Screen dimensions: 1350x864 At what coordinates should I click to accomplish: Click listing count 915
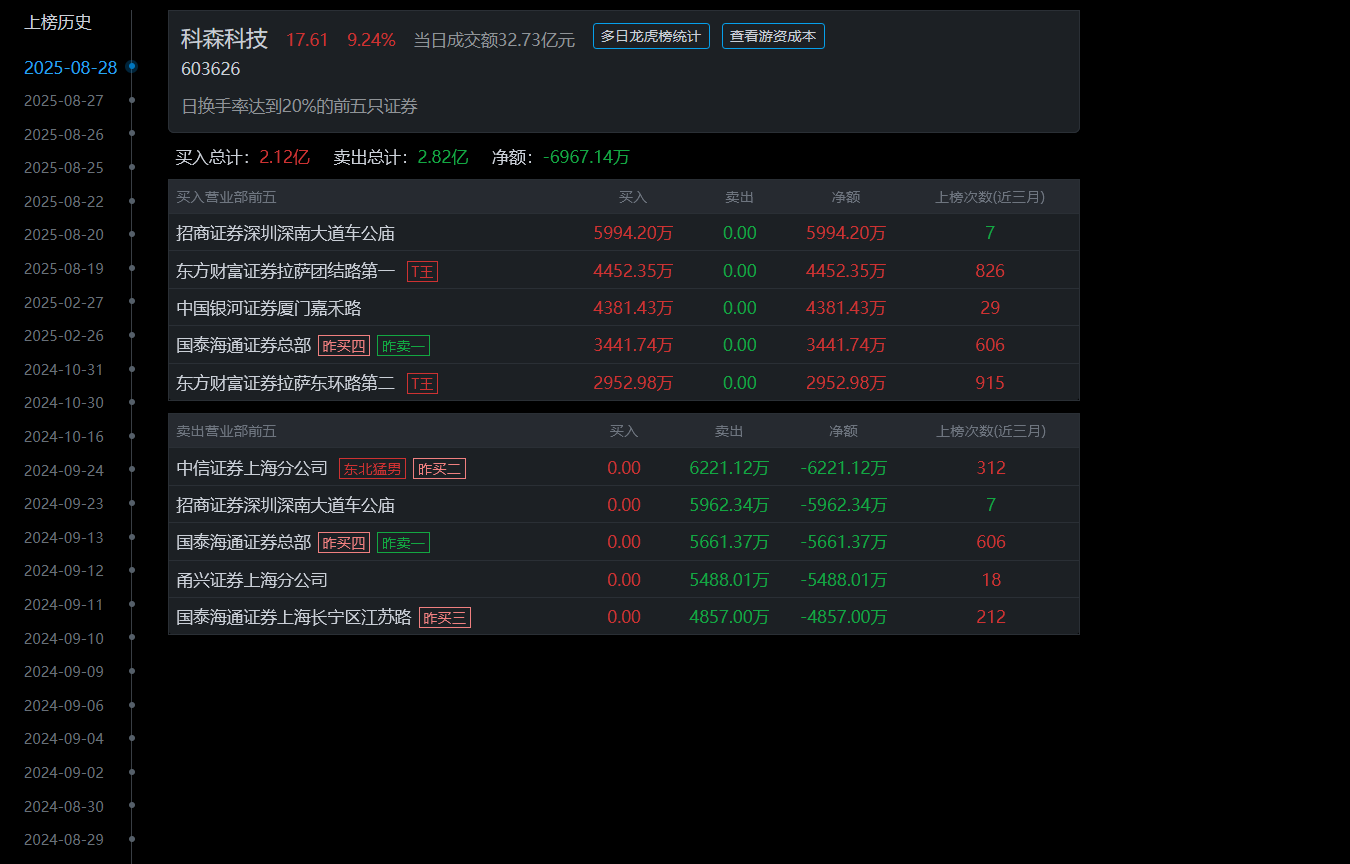click(990, 383)
